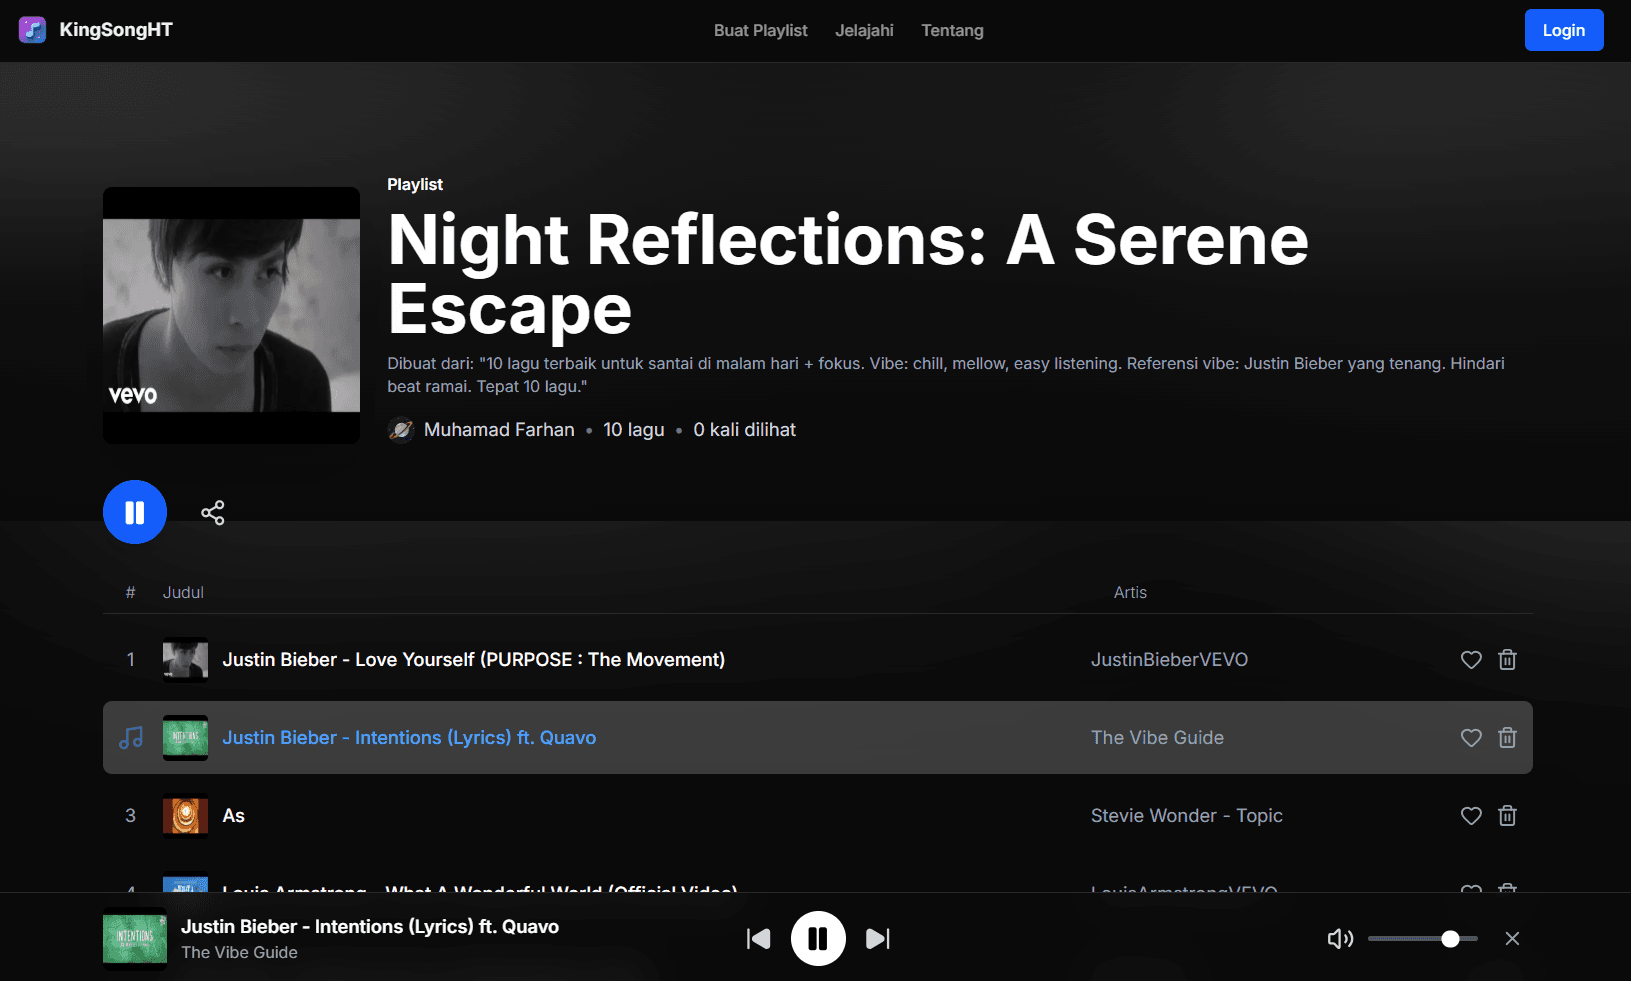Heart the Stevie Wonder song As
The height and width of the screenshot is (981, 1631).
(x=1470, y=816)
